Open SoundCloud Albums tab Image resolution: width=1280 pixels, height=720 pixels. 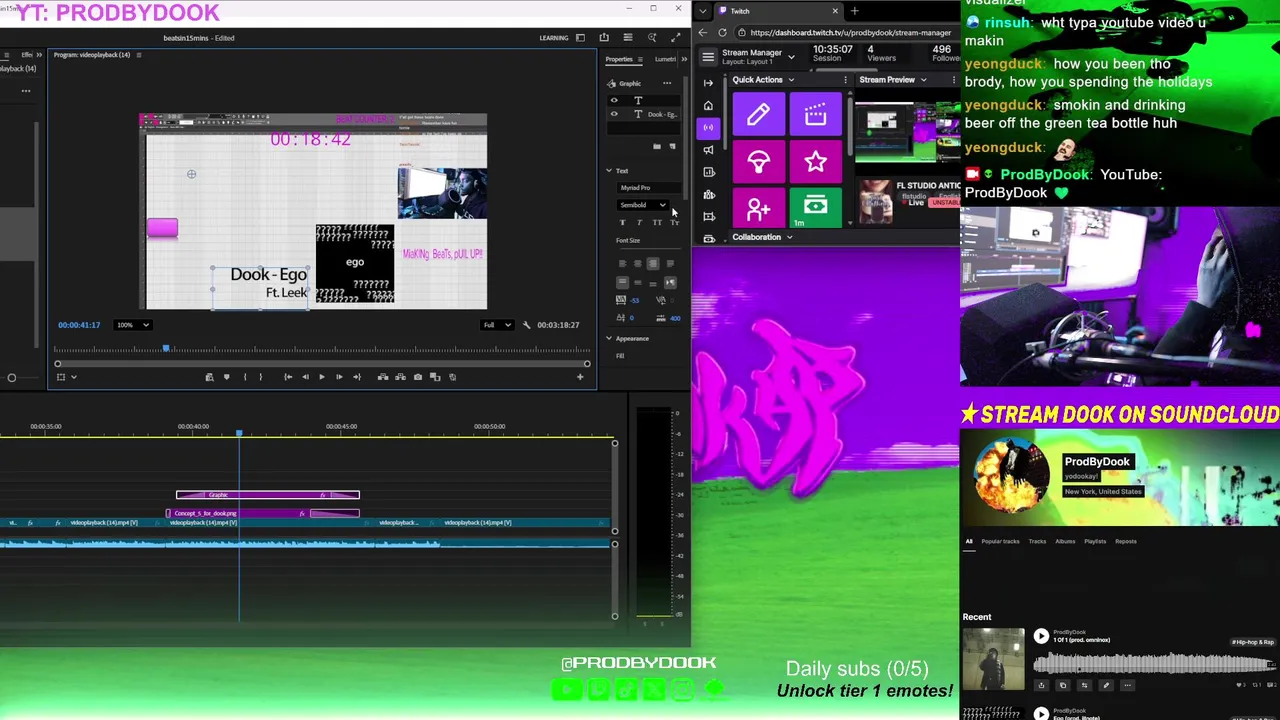pos(1065,542)
